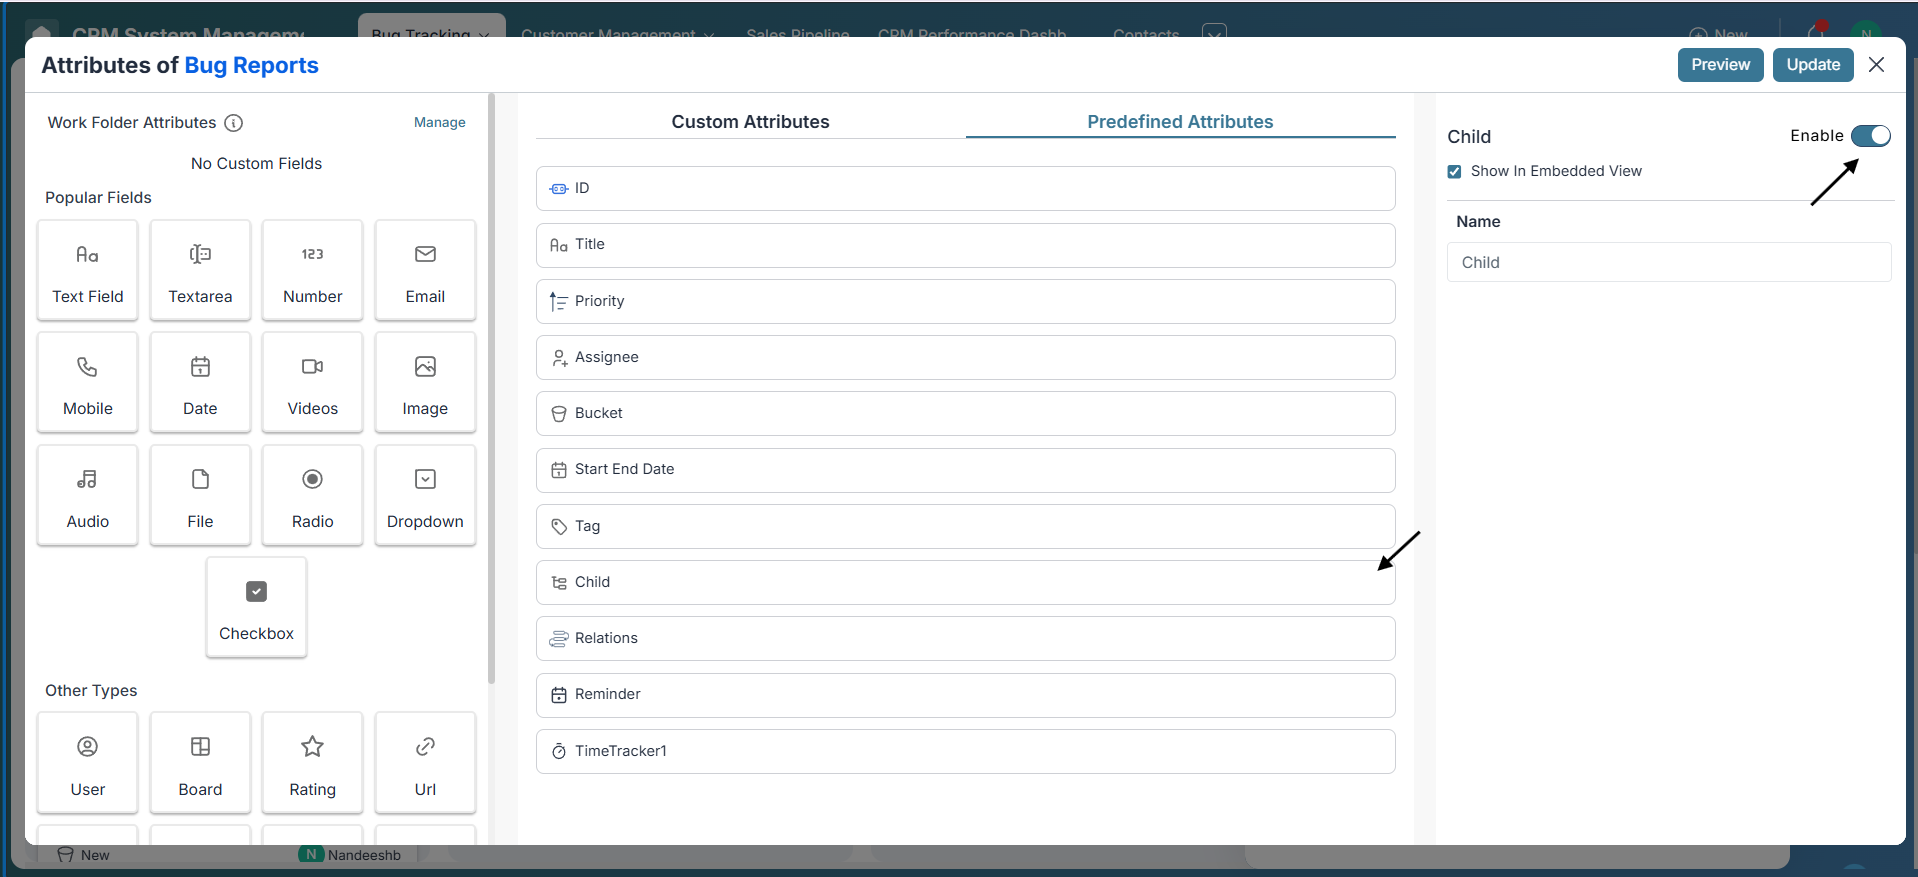Add a Text Field attribute
The width and height of the screenshot is (1918, 877).
pos(88,271)
